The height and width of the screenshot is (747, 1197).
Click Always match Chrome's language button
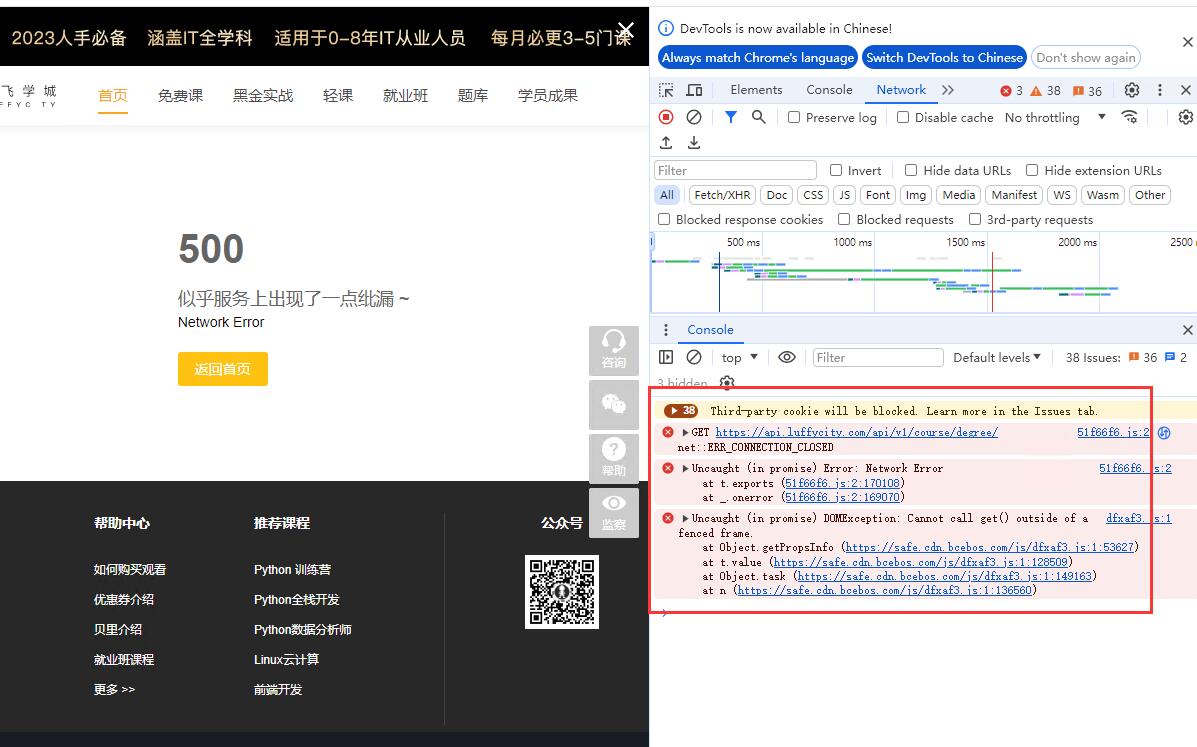click(757, 57)
